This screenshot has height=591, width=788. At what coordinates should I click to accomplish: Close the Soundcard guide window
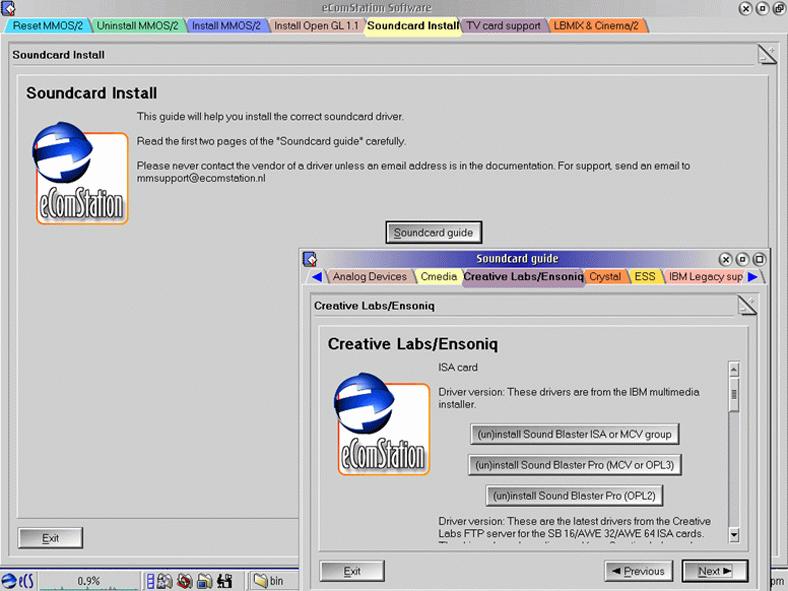click(x=725, y=259)
